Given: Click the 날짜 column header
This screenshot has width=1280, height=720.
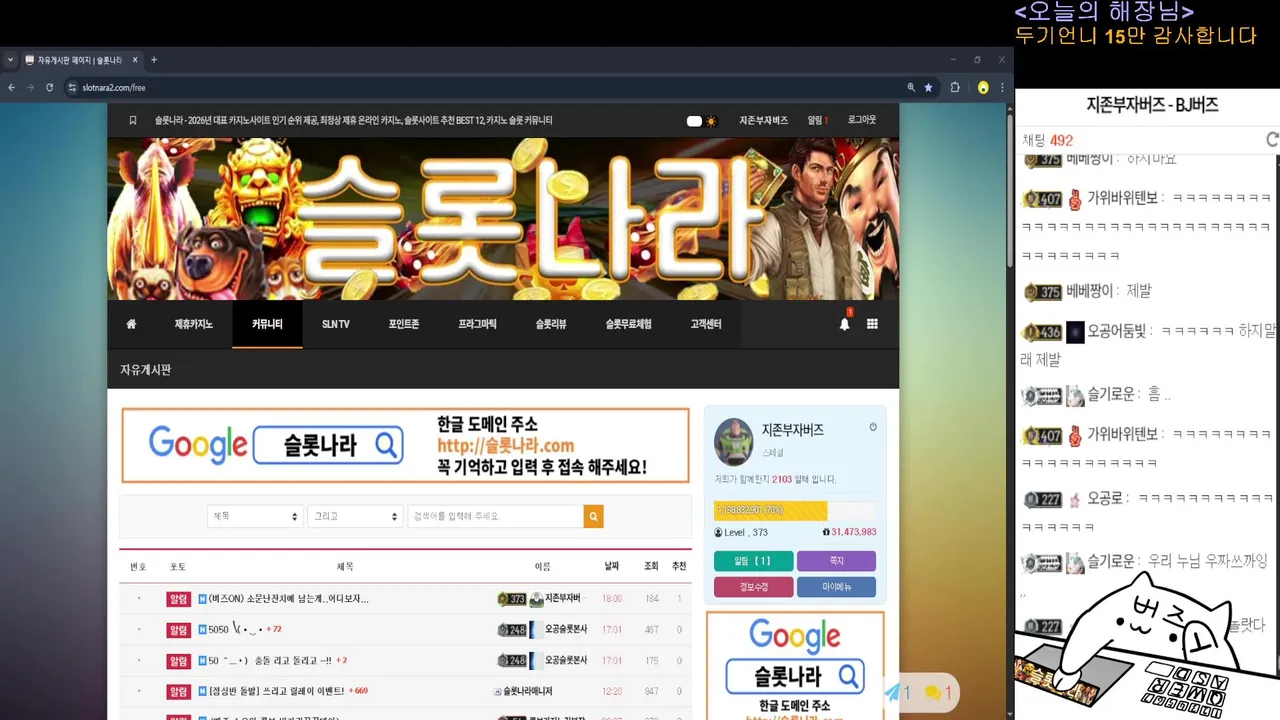Looking at the screenshot, I should pos(612,566).
